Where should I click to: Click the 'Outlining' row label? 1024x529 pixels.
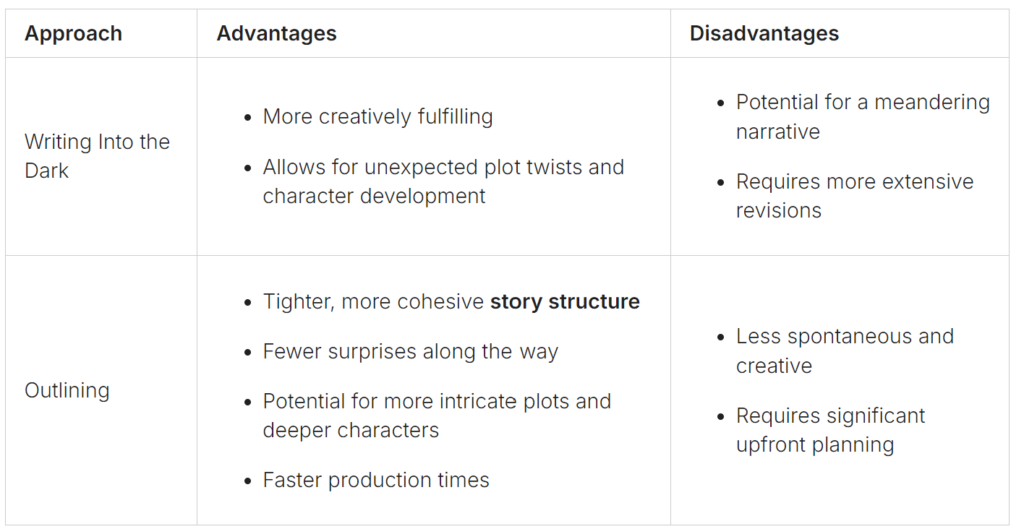(67, 391)
